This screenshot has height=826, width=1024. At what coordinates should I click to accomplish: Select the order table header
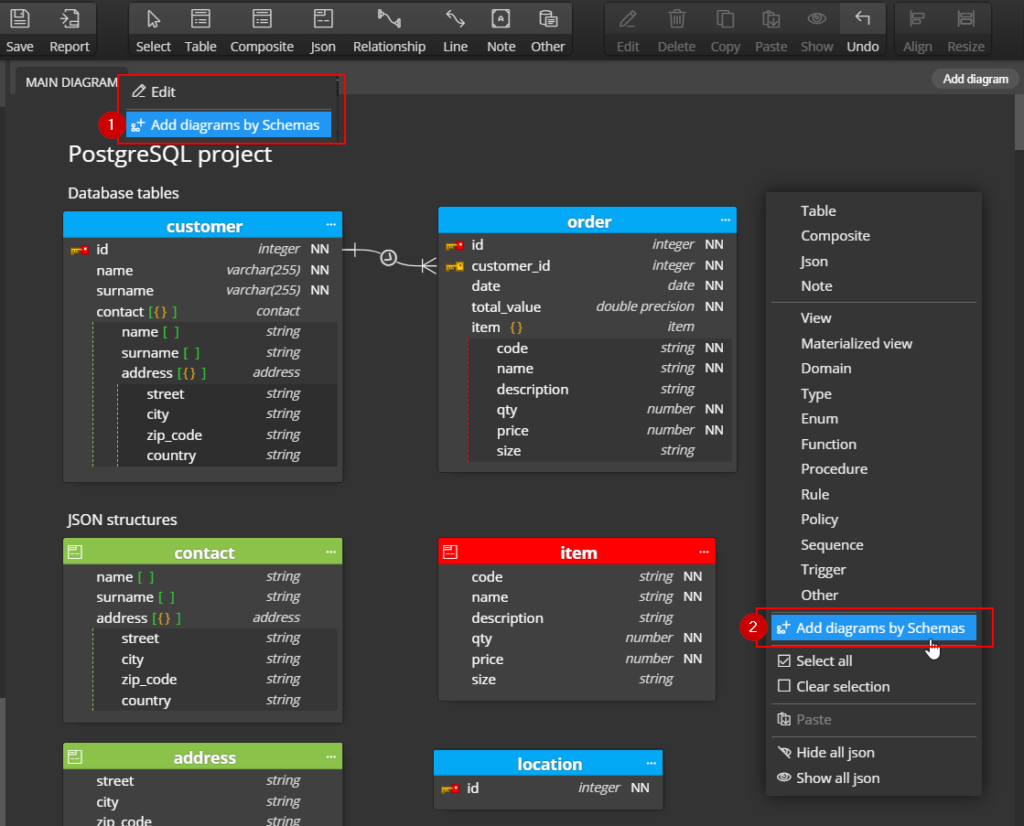(x=587, y=221)
